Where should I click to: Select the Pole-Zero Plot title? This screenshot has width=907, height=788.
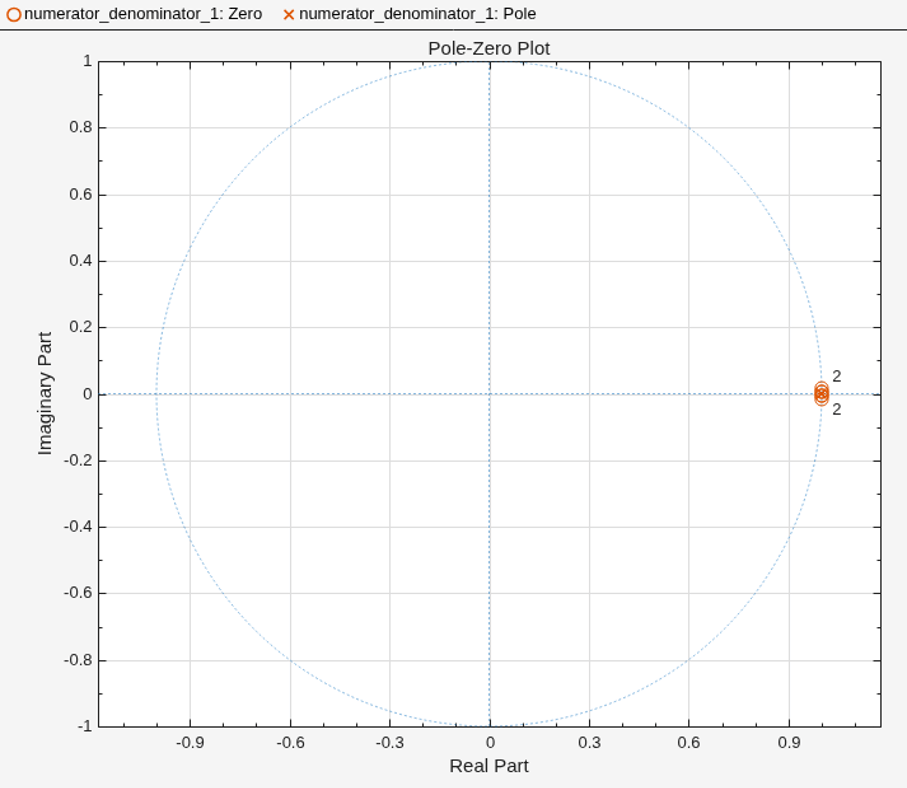489,49
